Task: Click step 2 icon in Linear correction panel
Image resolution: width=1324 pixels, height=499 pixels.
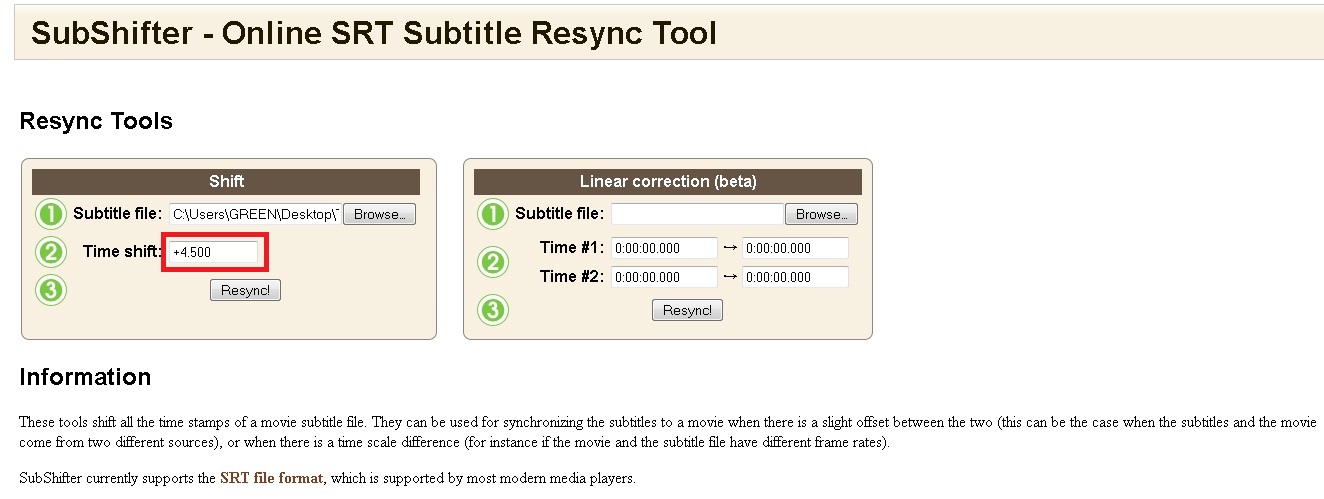Action: click(x=492, y=262)
